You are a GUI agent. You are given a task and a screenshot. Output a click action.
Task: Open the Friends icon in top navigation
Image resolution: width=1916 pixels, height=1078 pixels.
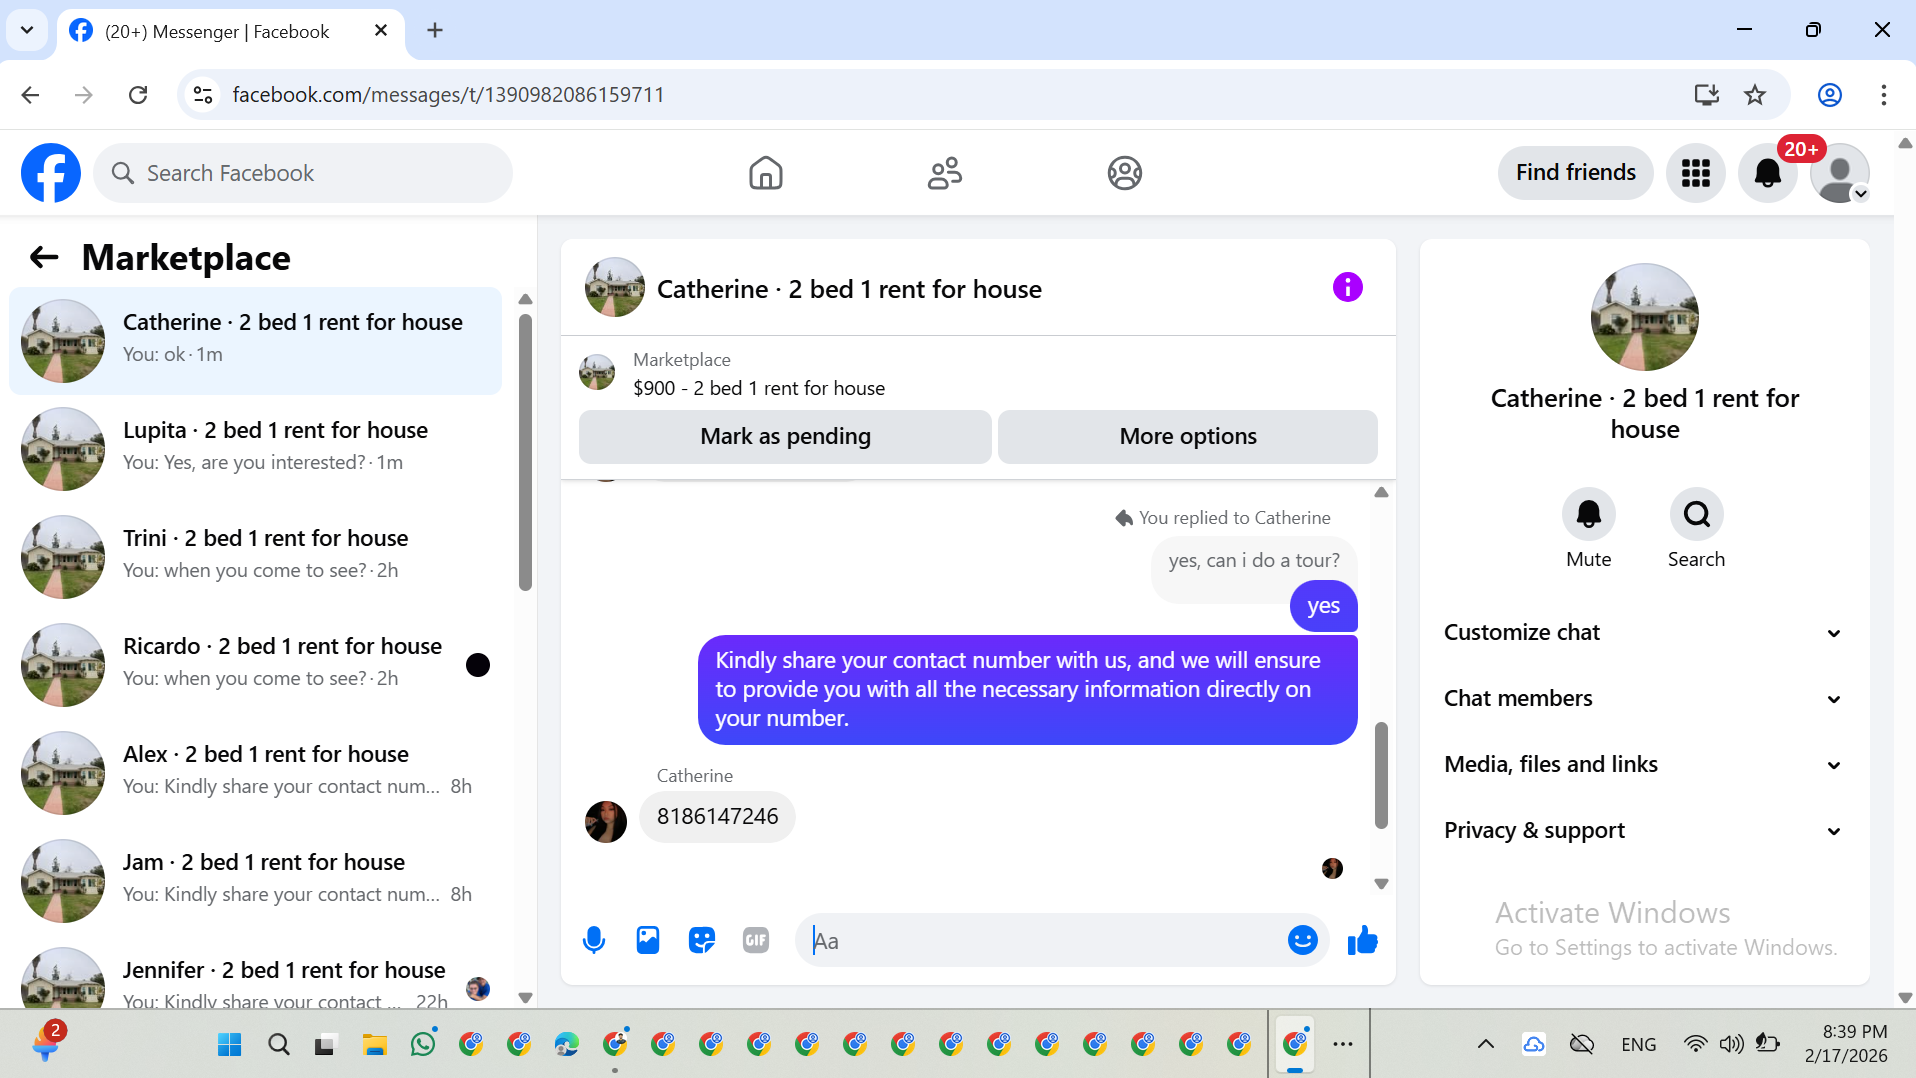click(945, 173)
